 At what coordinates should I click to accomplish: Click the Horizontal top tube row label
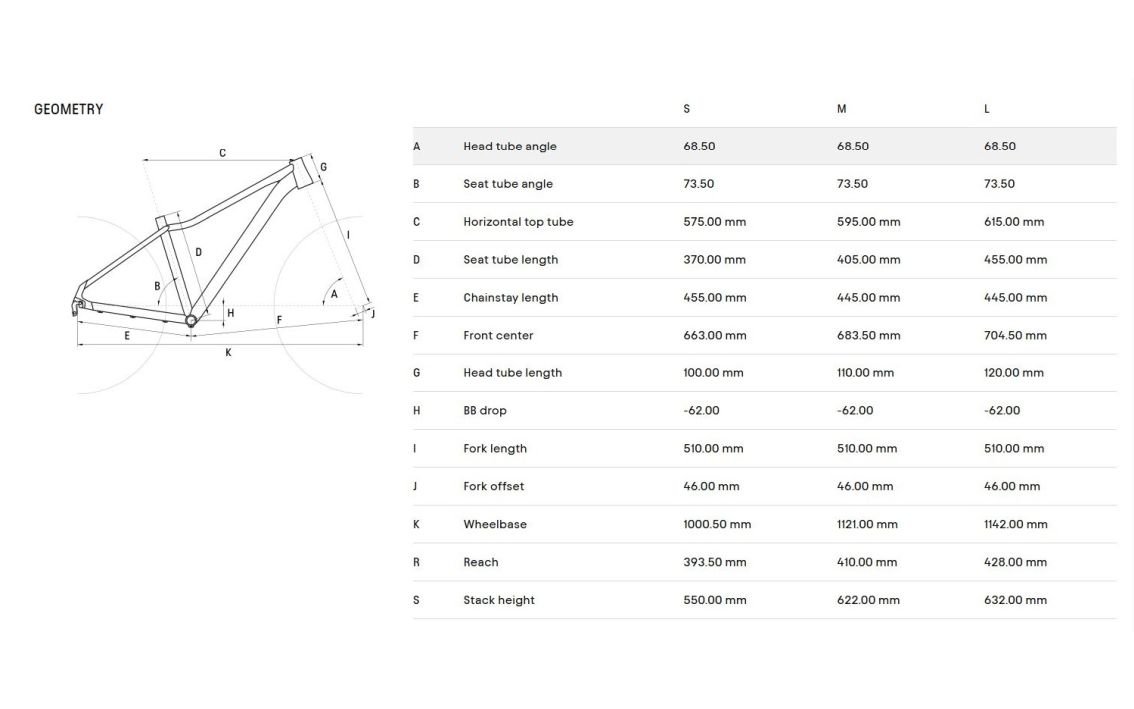pyautogui.click(x=518, y=222)
